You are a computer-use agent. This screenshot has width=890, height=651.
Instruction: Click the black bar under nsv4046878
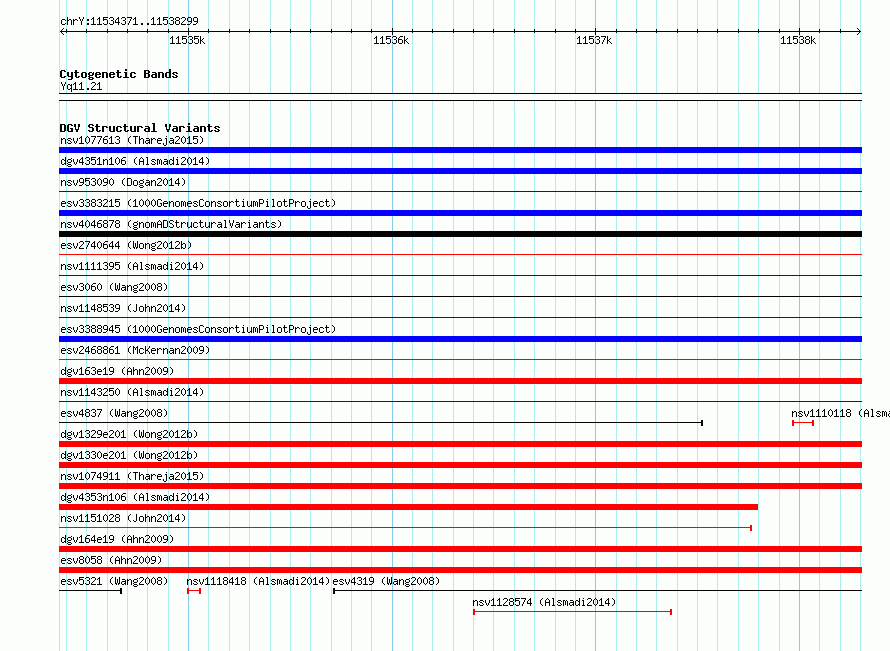point(460,234)
